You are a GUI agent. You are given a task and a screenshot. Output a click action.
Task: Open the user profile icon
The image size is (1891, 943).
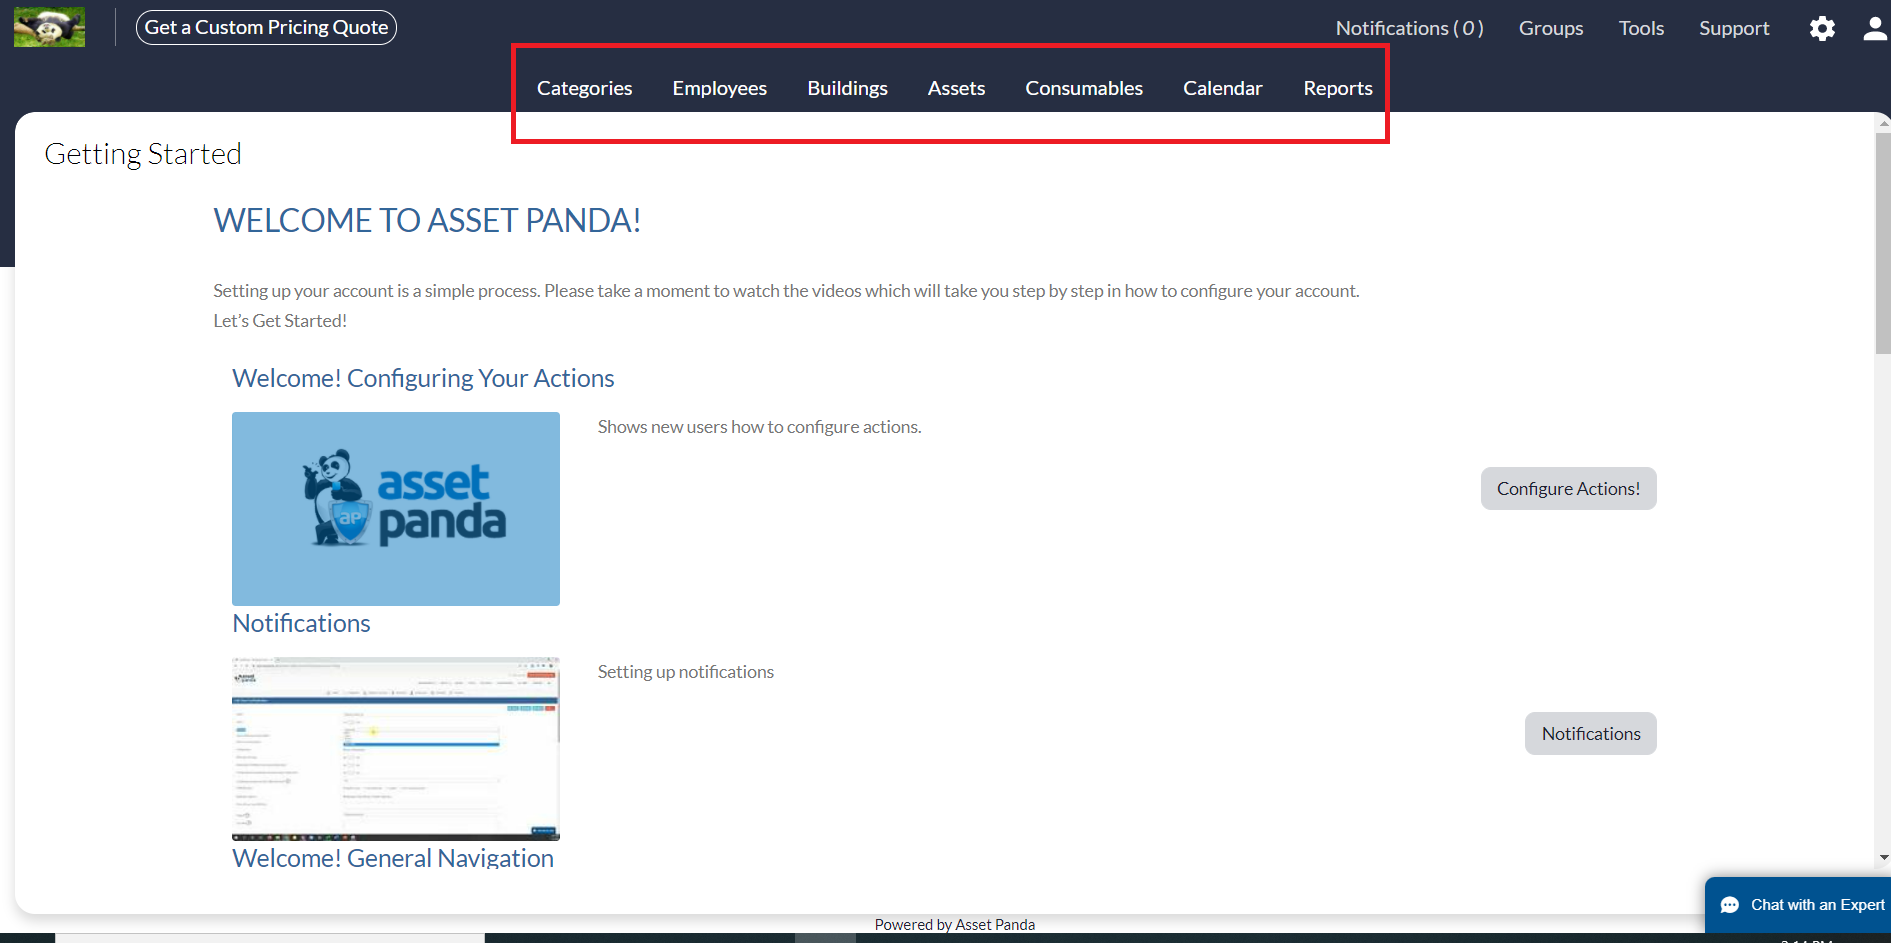tap(1875, 28)
